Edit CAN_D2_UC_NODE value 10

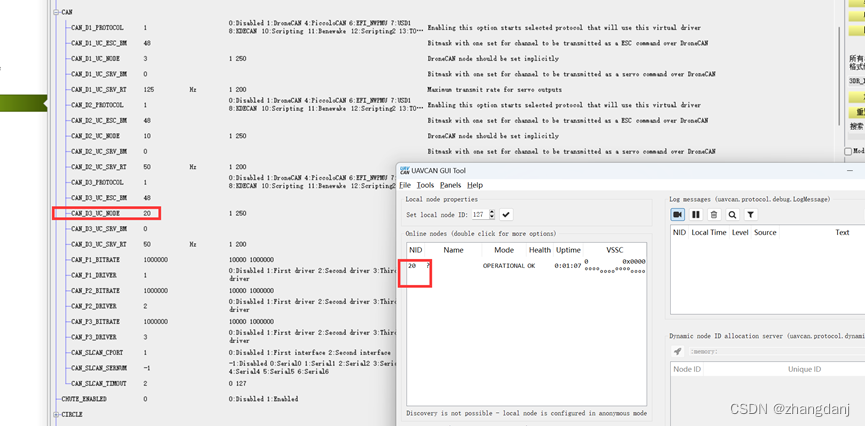point(147,136)
